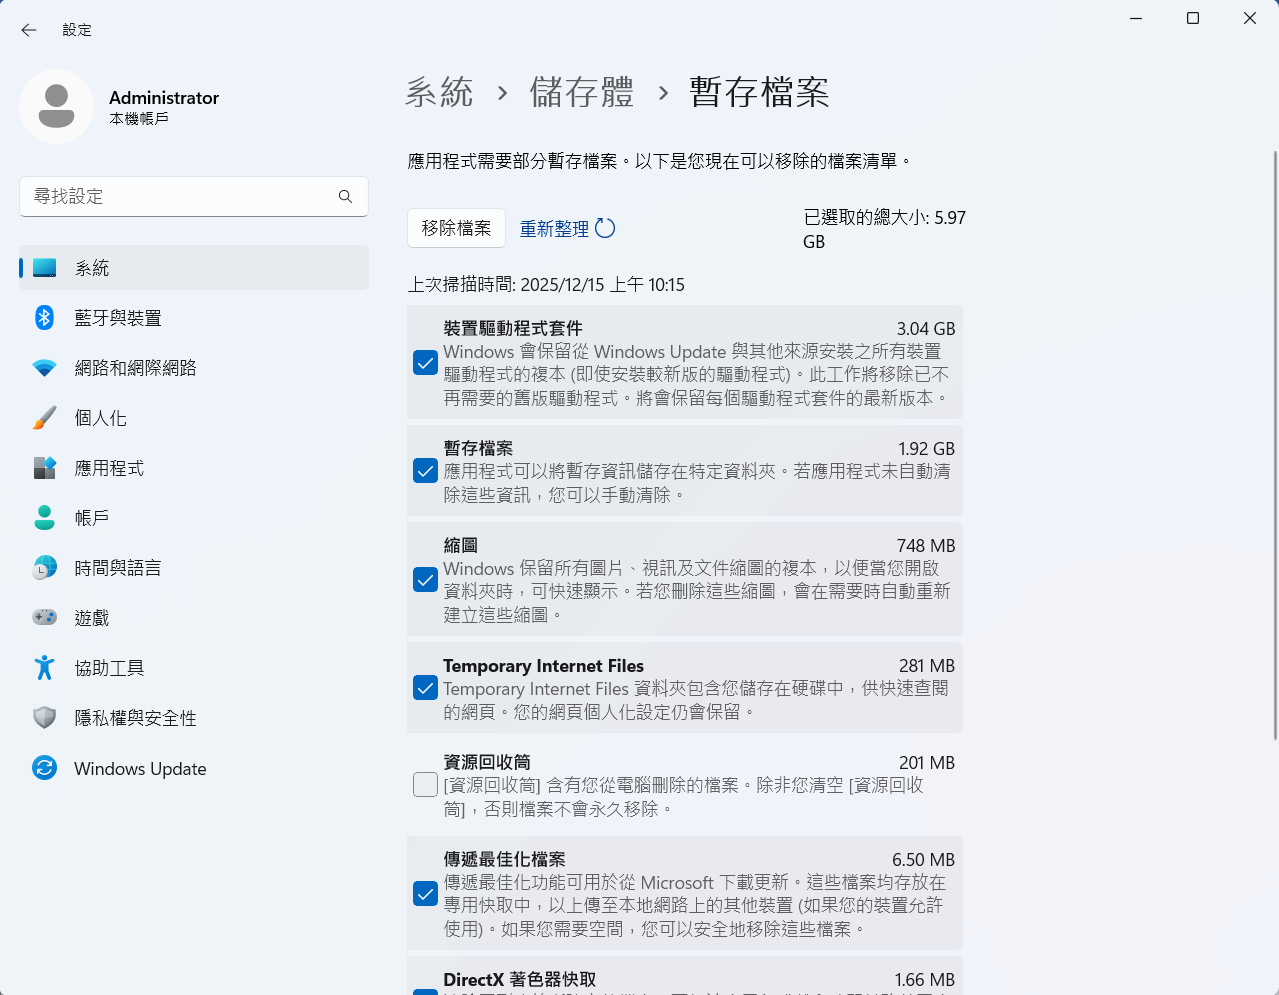Deselect Temporary Internet Files
The image size is (1279, 995).
425,688
